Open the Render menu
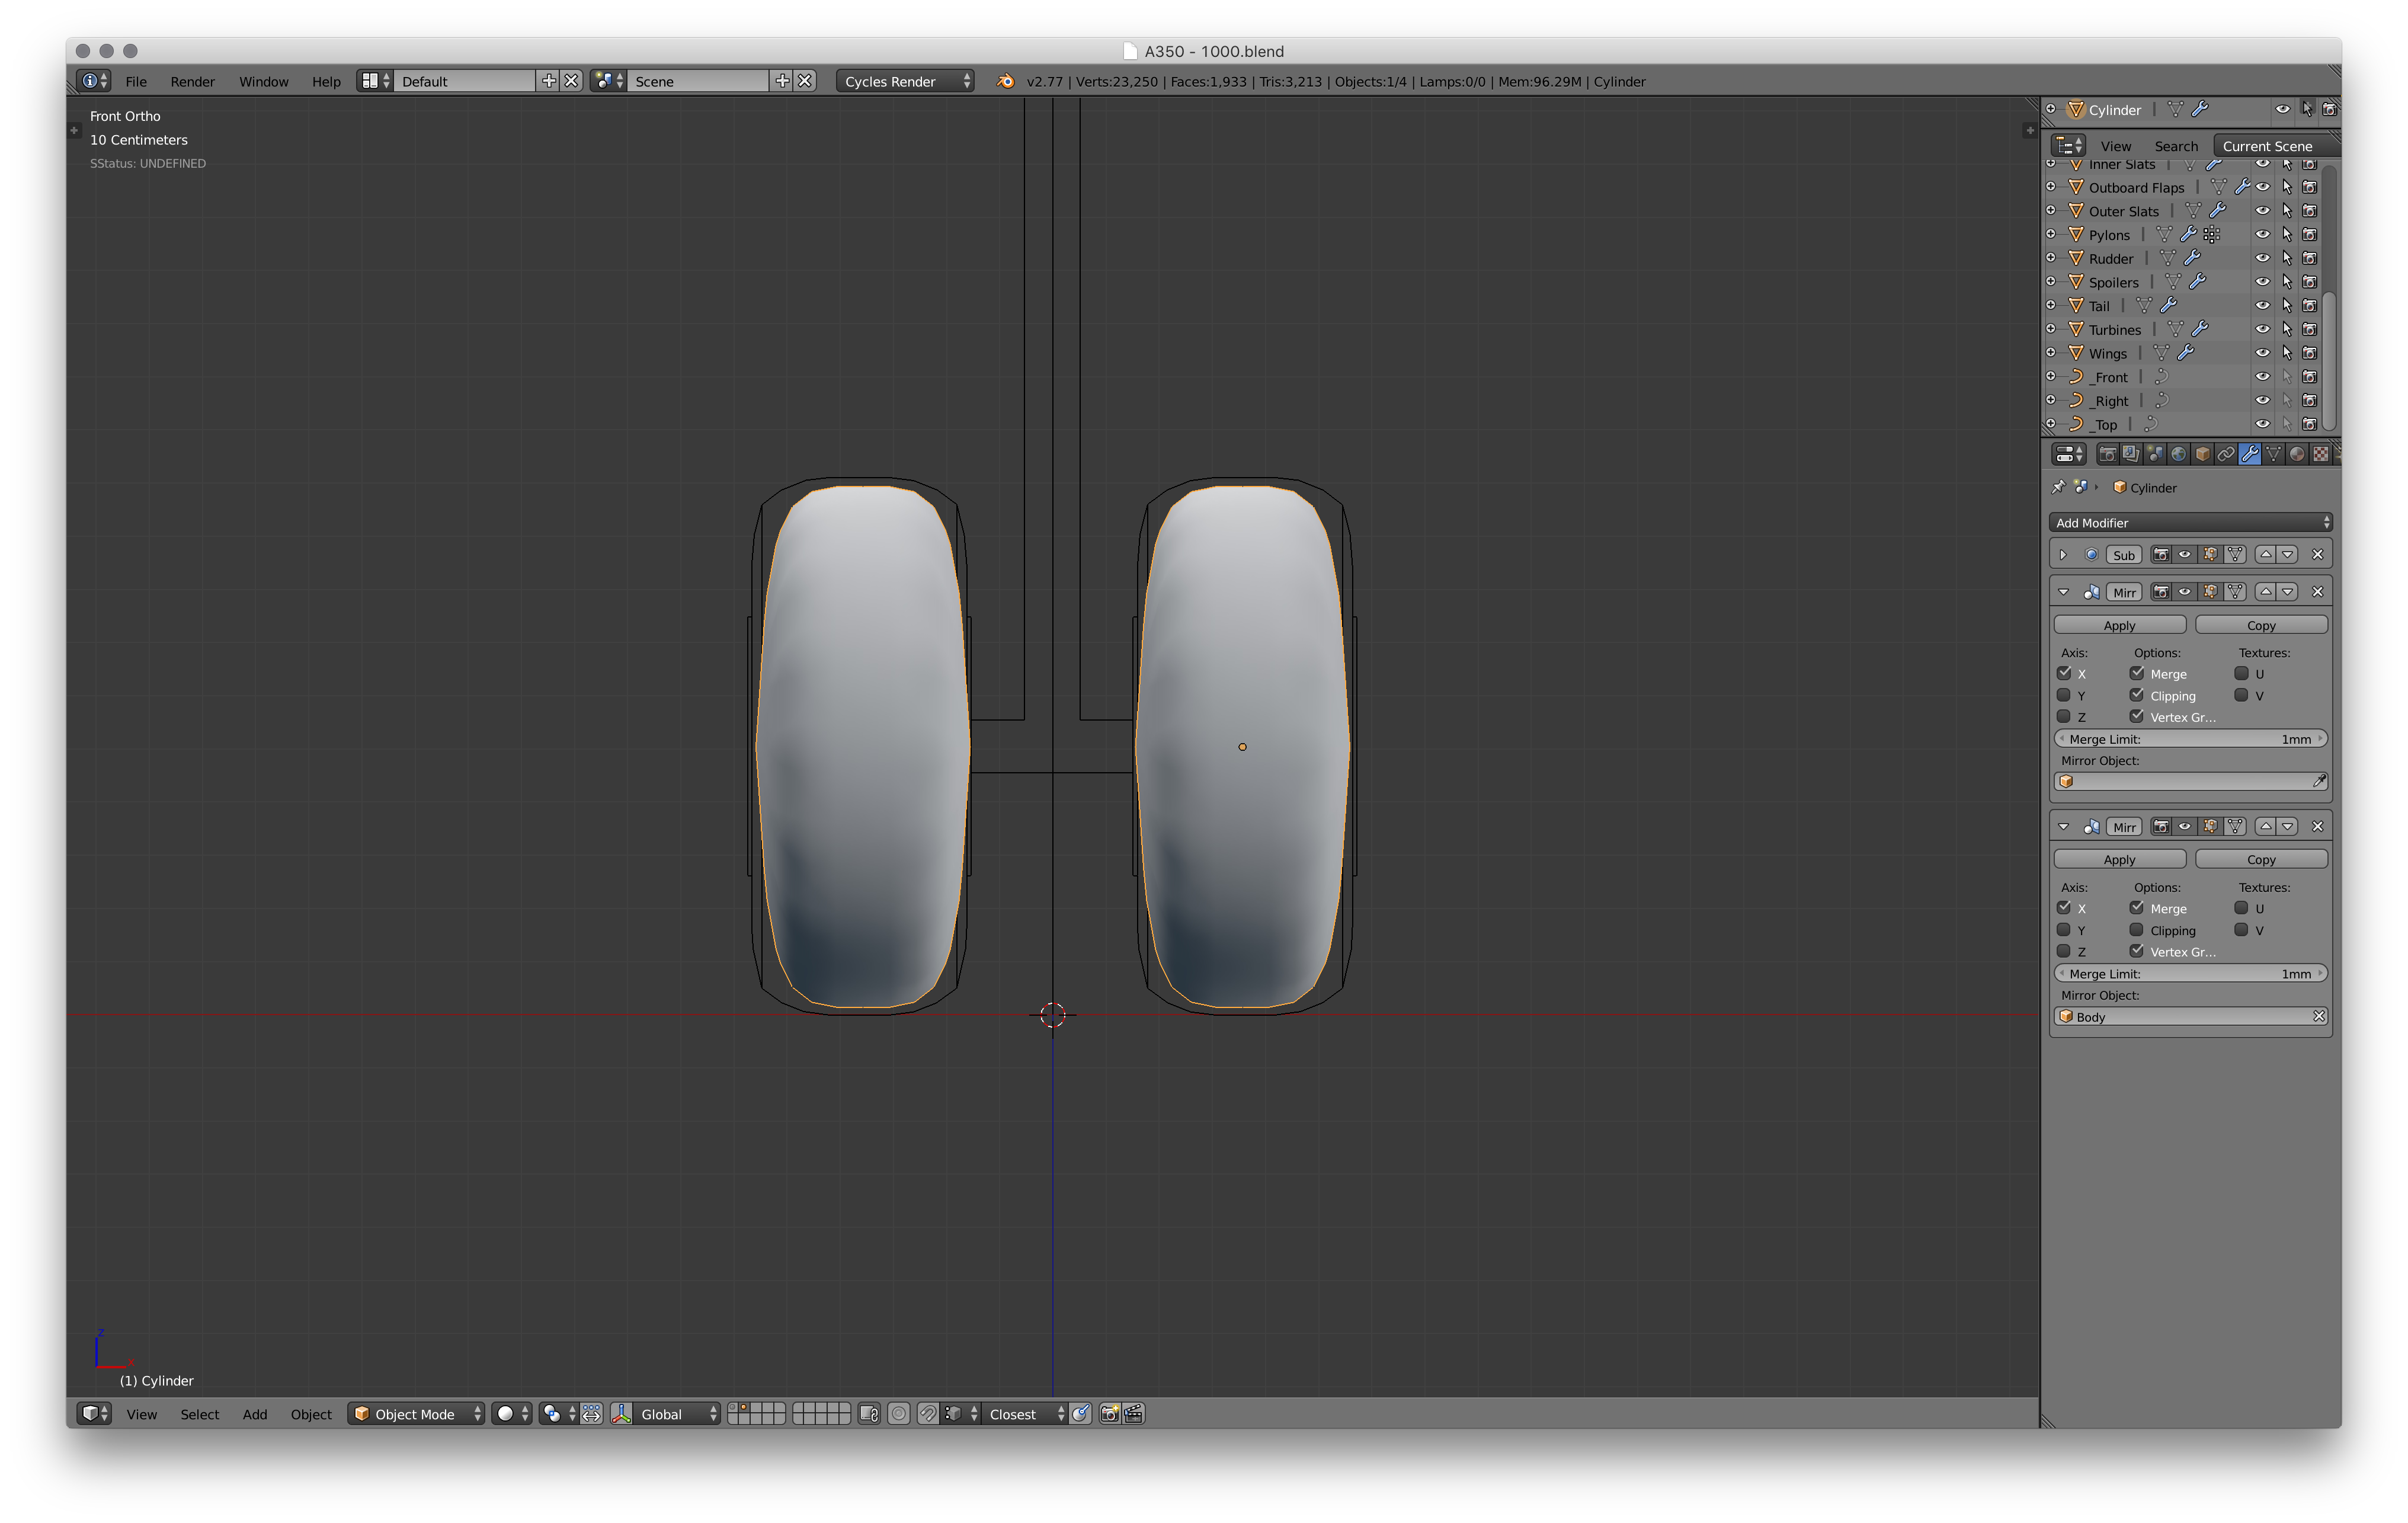 tap(192, 81)
